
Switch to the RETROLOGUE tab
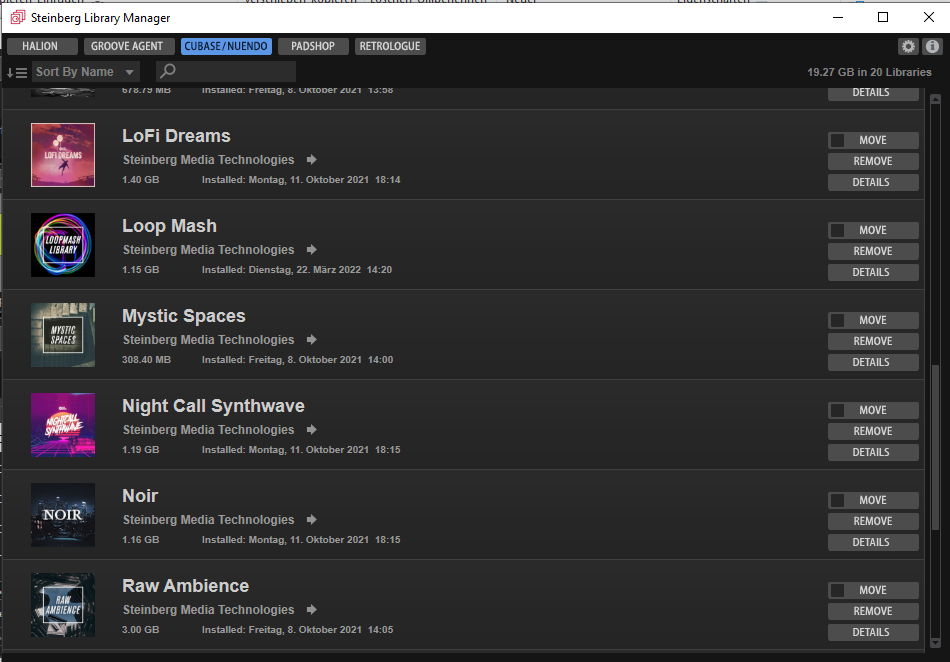click(x=390, y=46)
